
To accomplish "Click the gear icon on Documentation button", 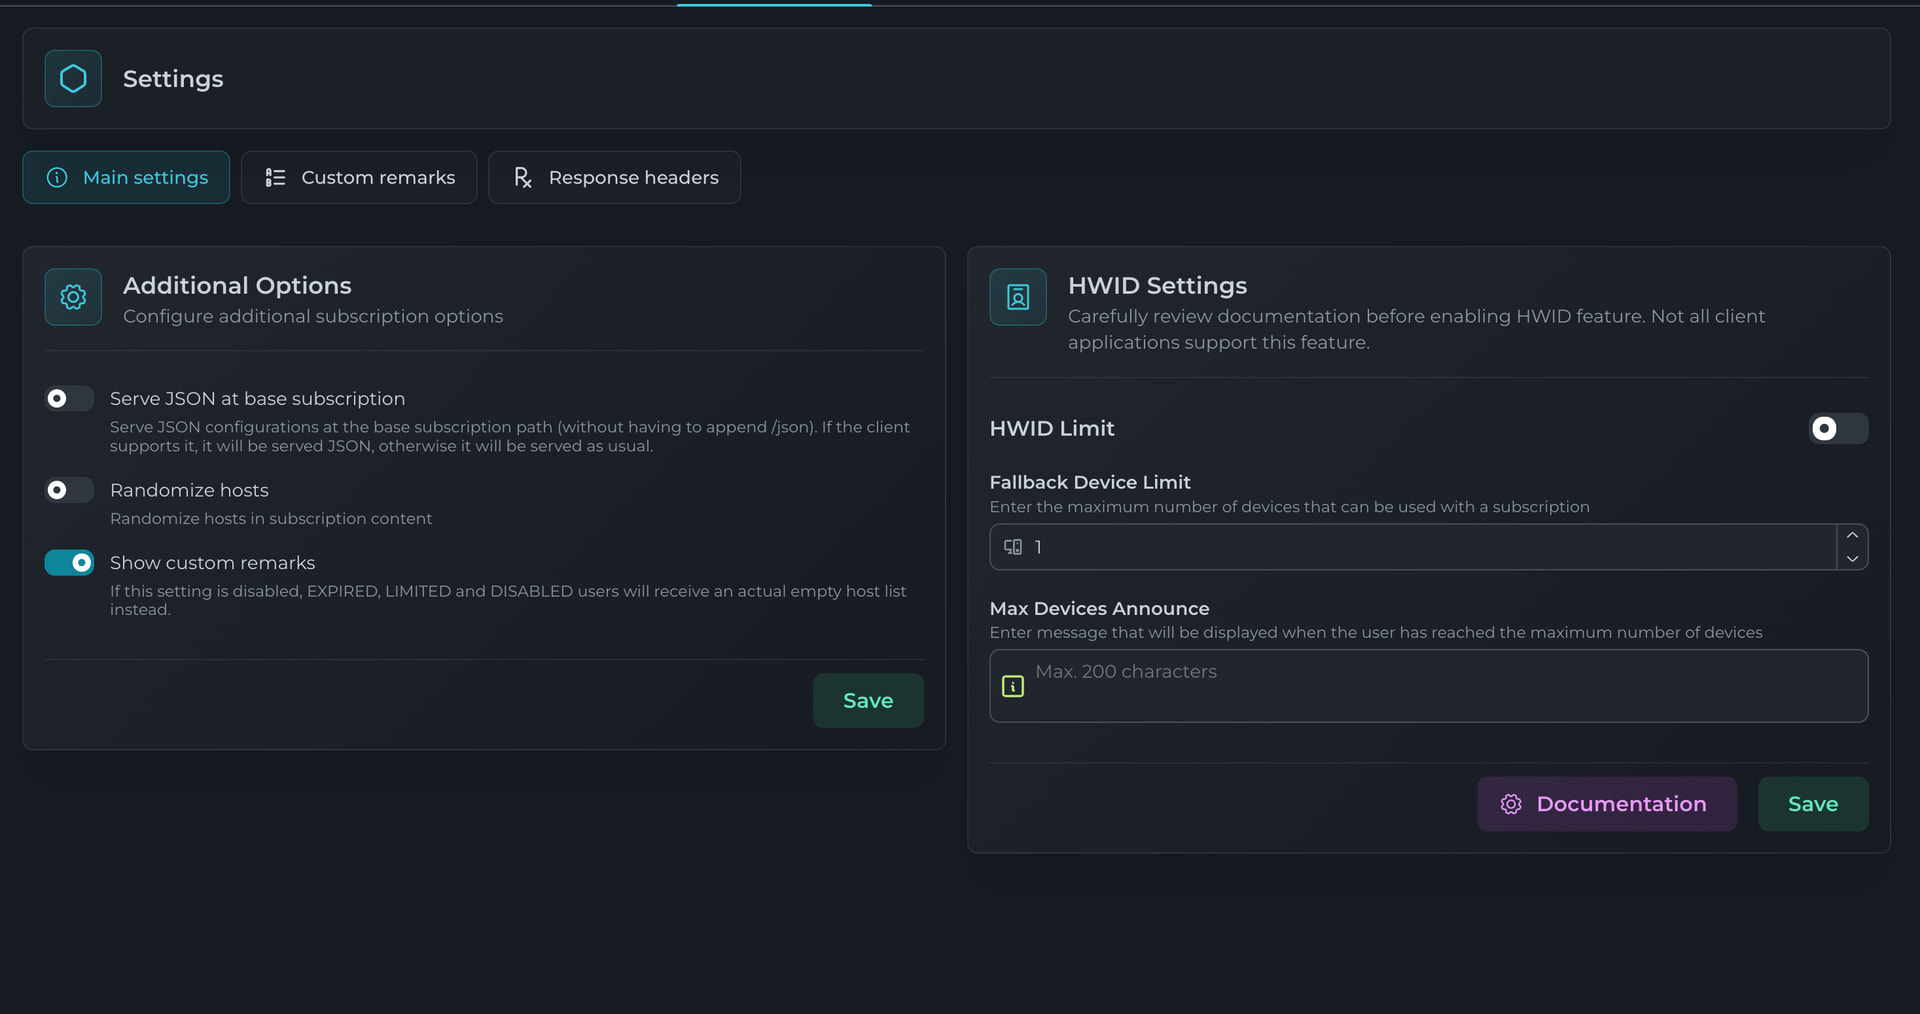I will click(x=1511, y=804).
